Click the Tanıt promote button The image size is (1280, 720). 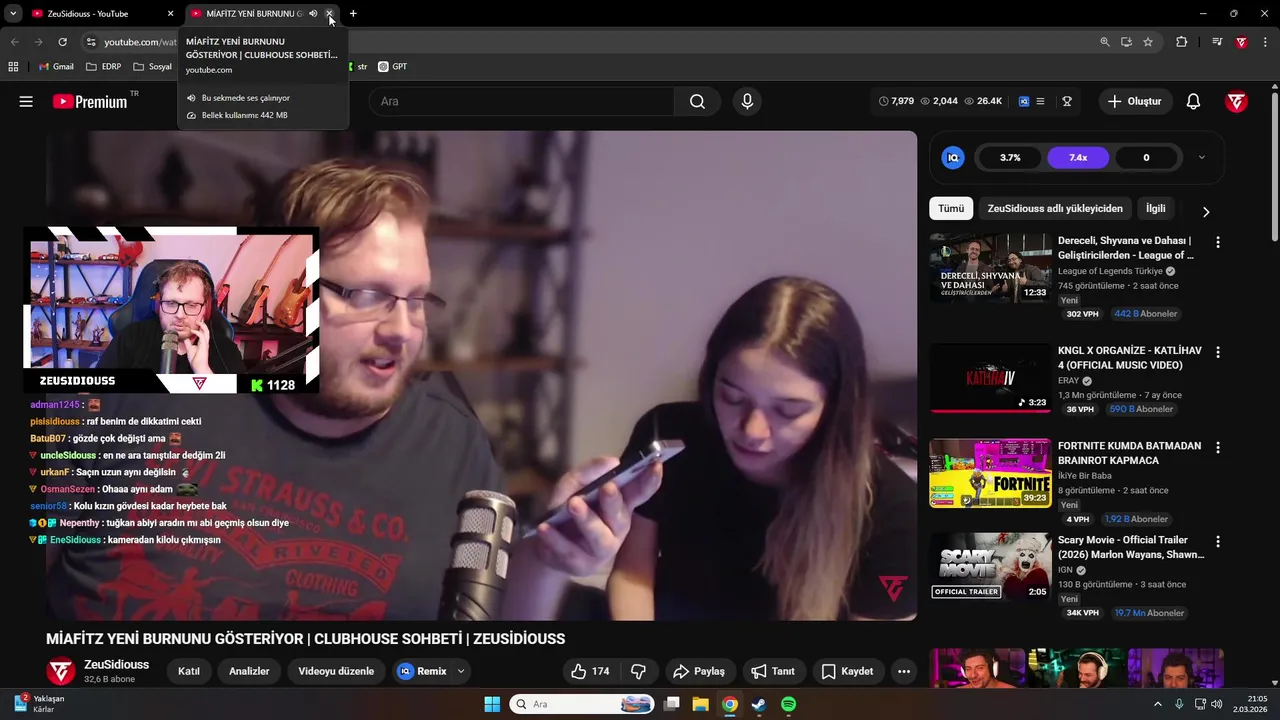(773, 671)
